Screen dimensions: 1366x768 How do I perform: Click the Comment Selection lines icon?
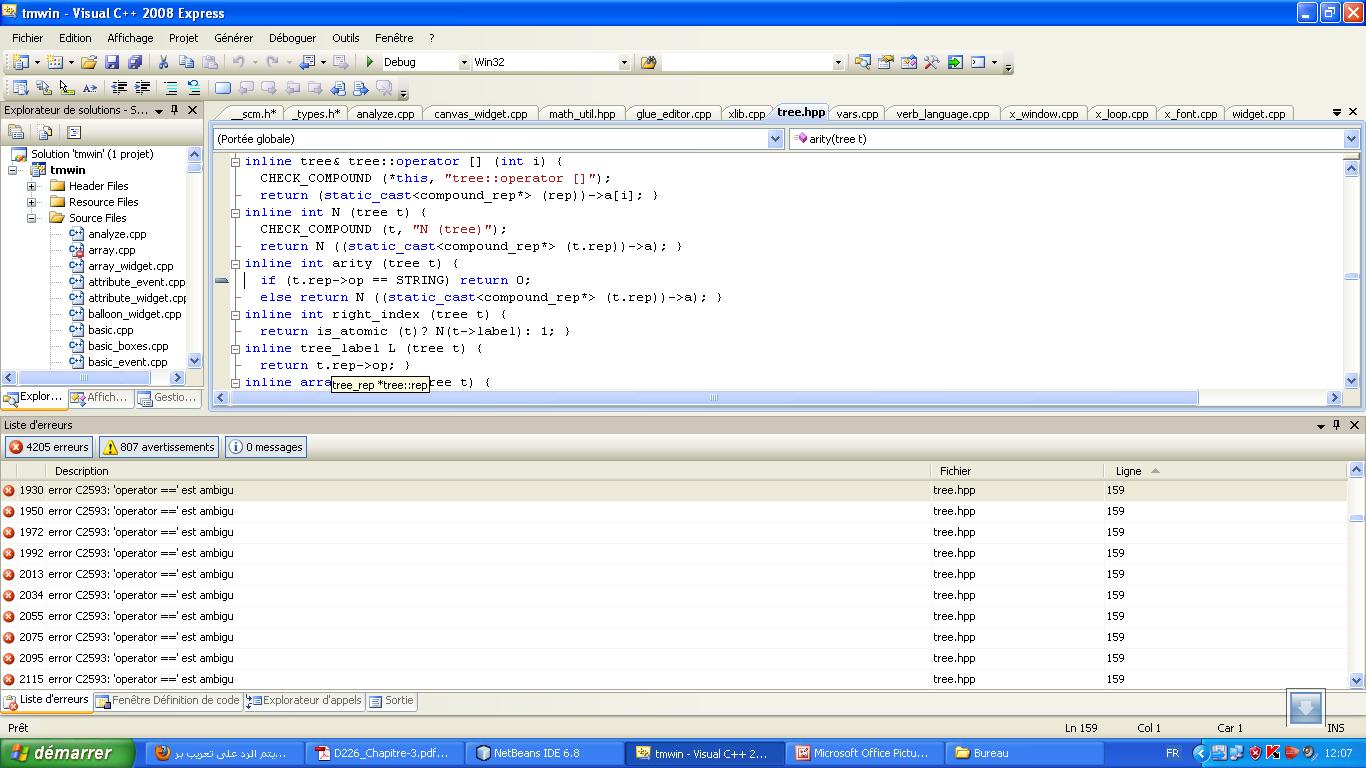click(171, 88)
